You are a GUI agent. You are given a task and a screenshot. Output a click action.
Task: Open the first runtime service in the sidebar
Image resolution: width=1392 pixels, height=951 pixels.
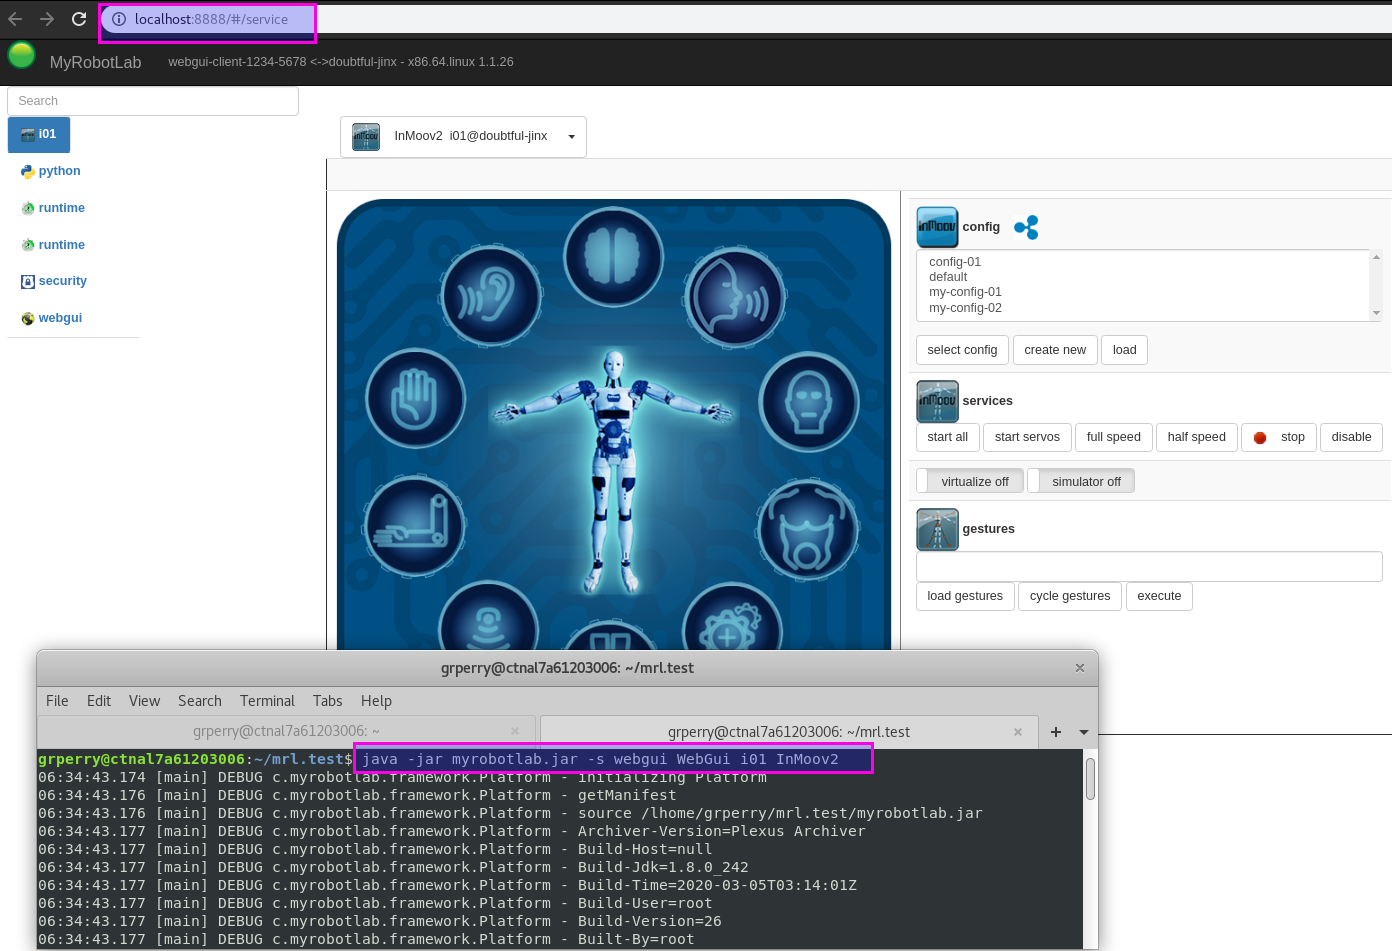pyautogui.click(x=53, y=208)
